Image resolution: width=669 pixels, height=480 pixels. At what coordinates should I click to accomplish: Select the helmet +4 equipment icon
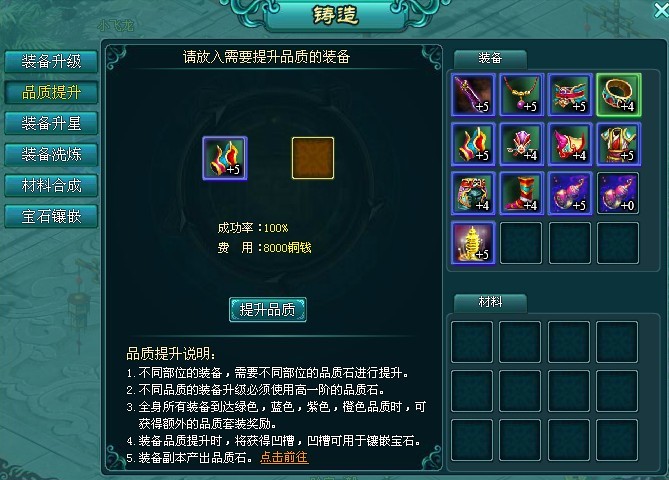click(x=473, y=193)
